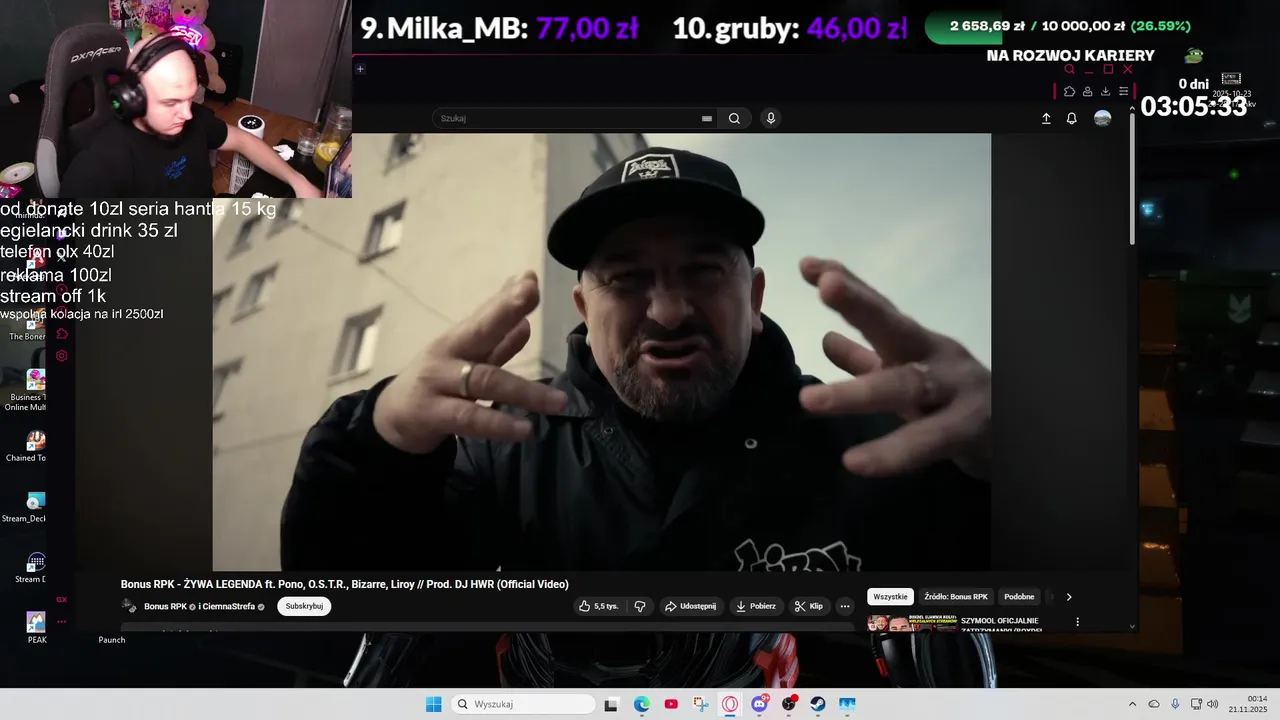Image resolution: width=1280 pixels, height=720 pixels.
Task: Open the clock showing 00:14 21.11.2025
Action: (x=1249, y=704)
